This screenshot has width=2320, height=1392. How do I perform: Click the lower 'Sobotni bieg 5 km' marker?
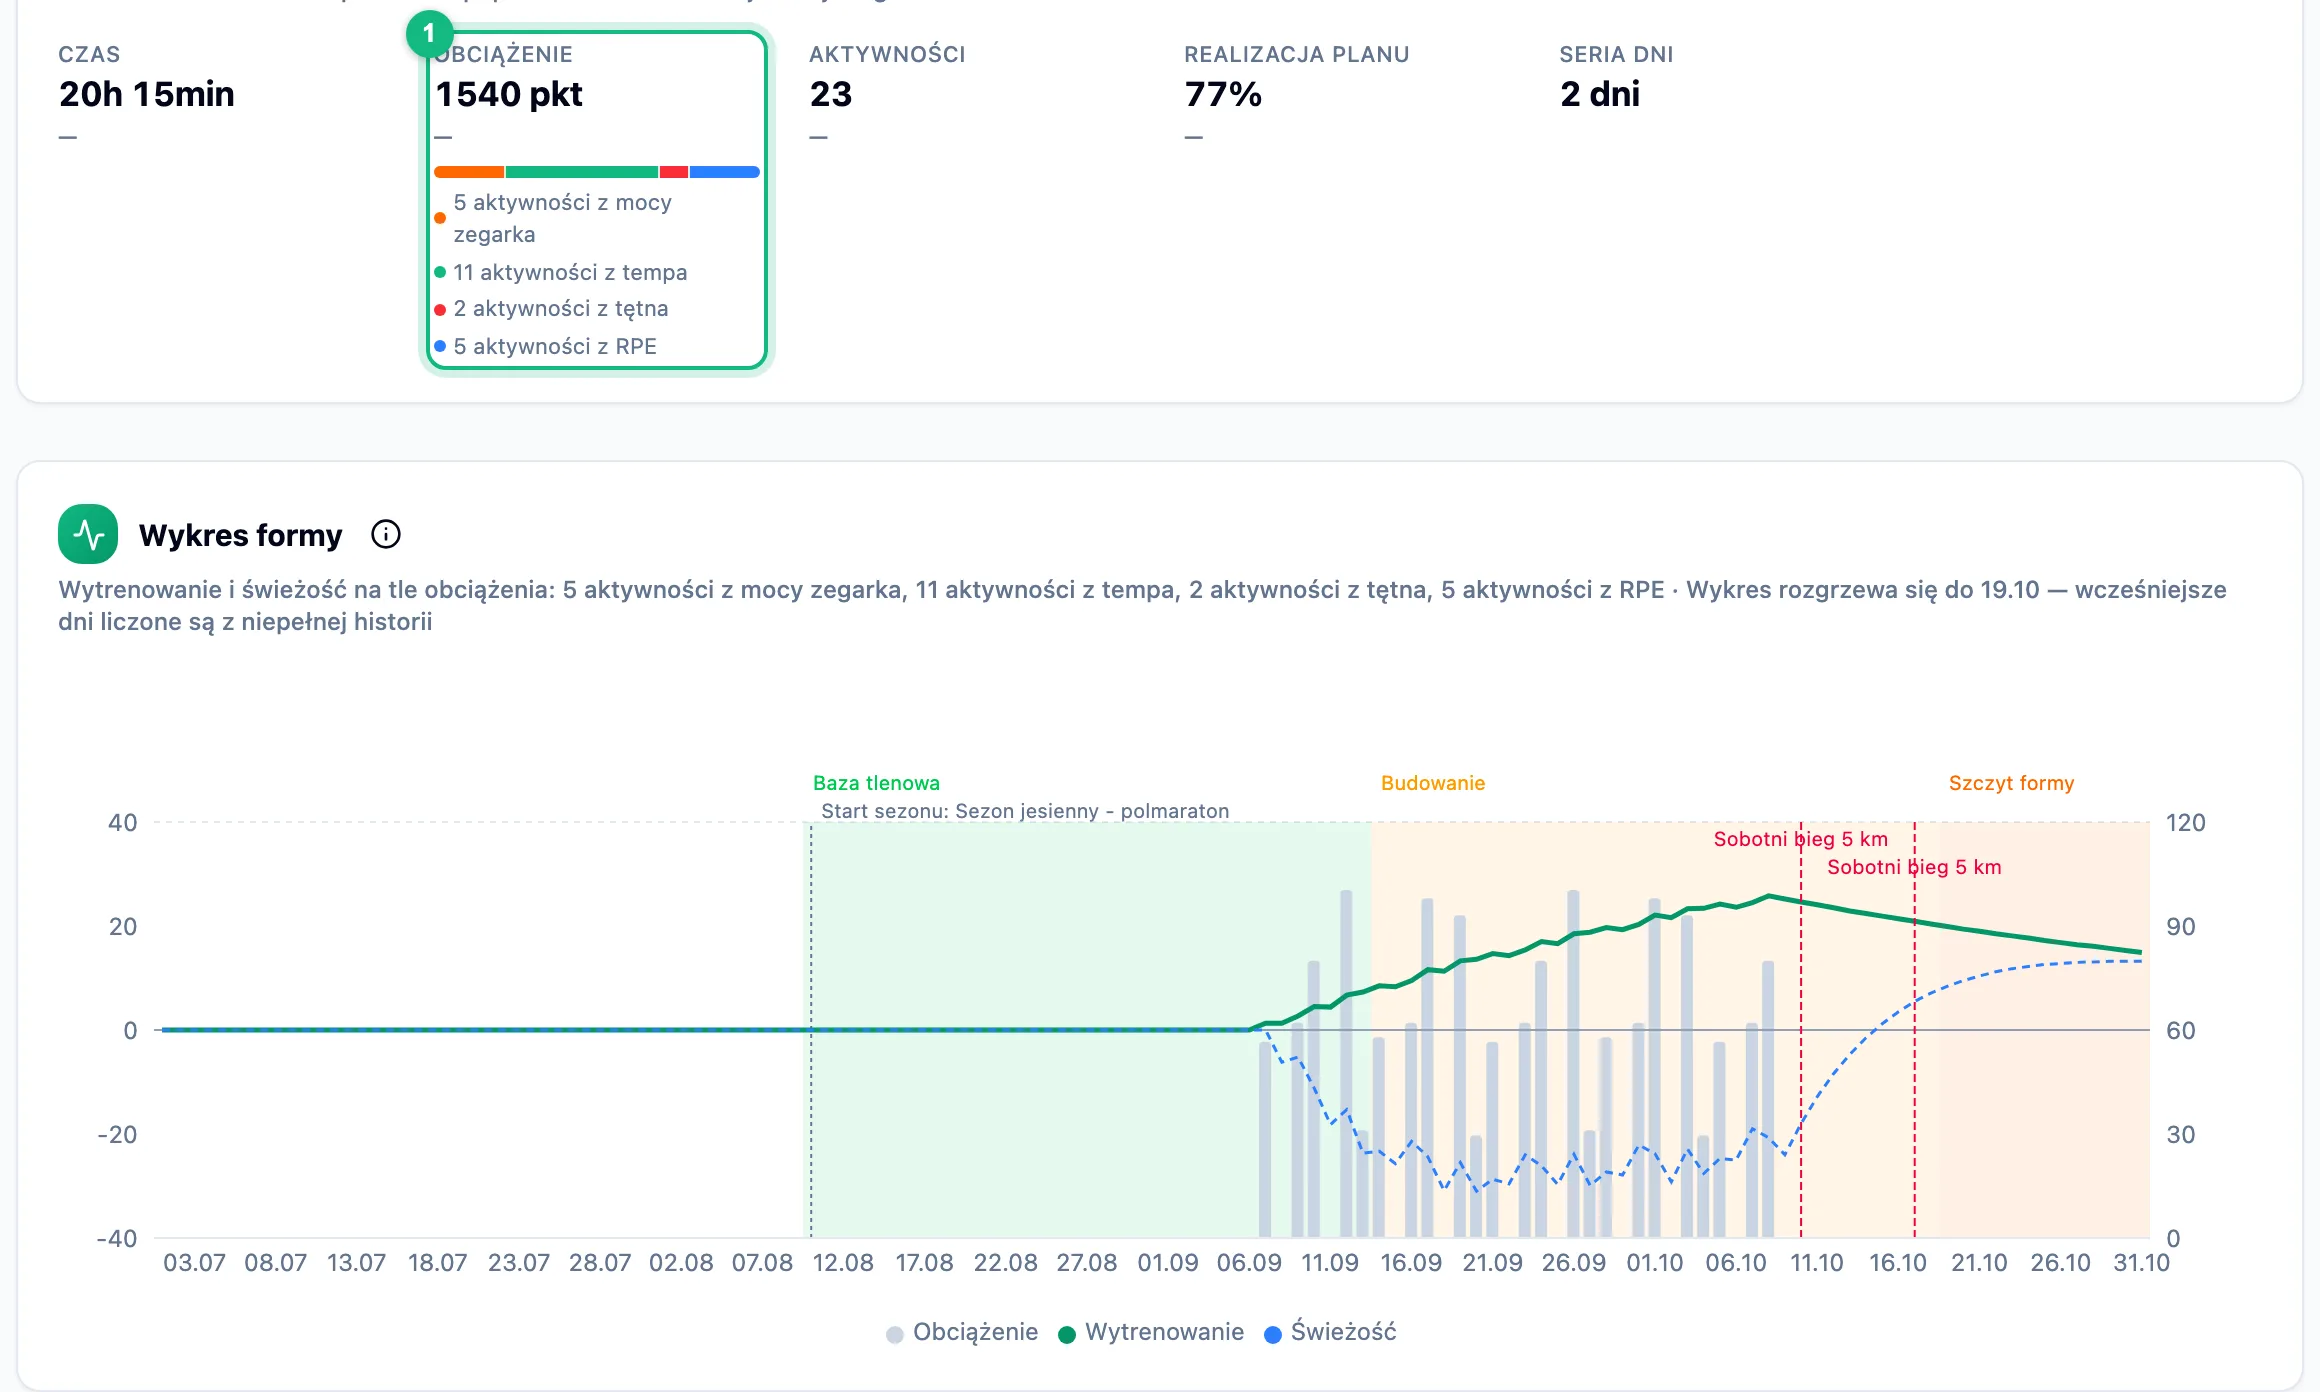tap(1914, 867)
